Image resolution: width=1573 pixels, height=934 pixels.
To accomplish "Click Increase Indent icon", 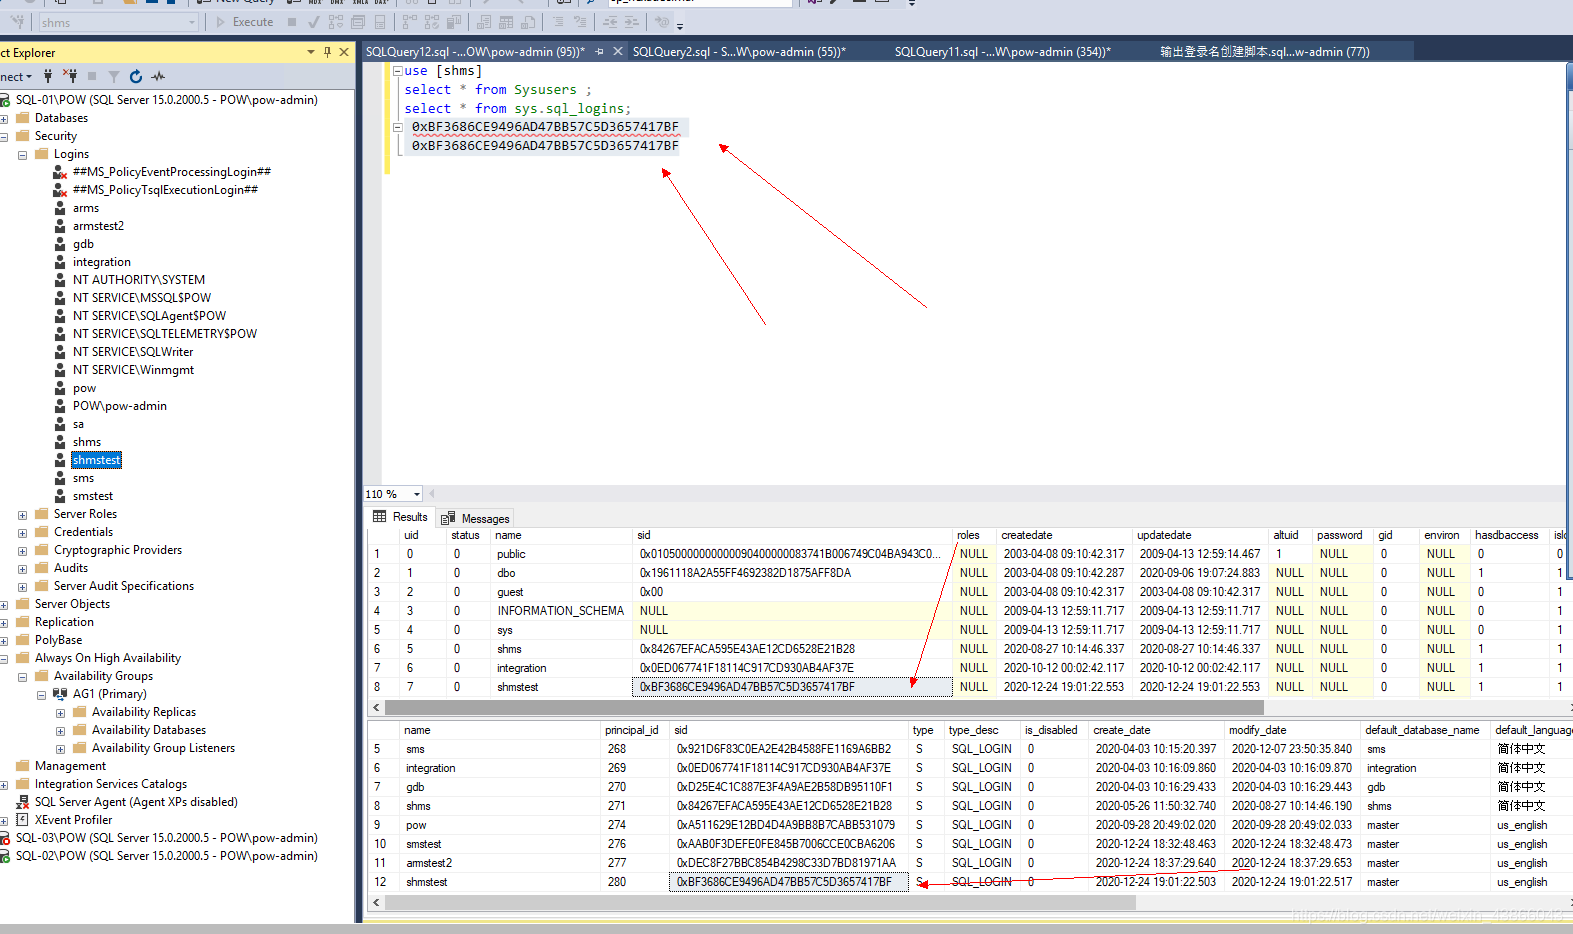I will pyautogui.click(x=632, y=22).
